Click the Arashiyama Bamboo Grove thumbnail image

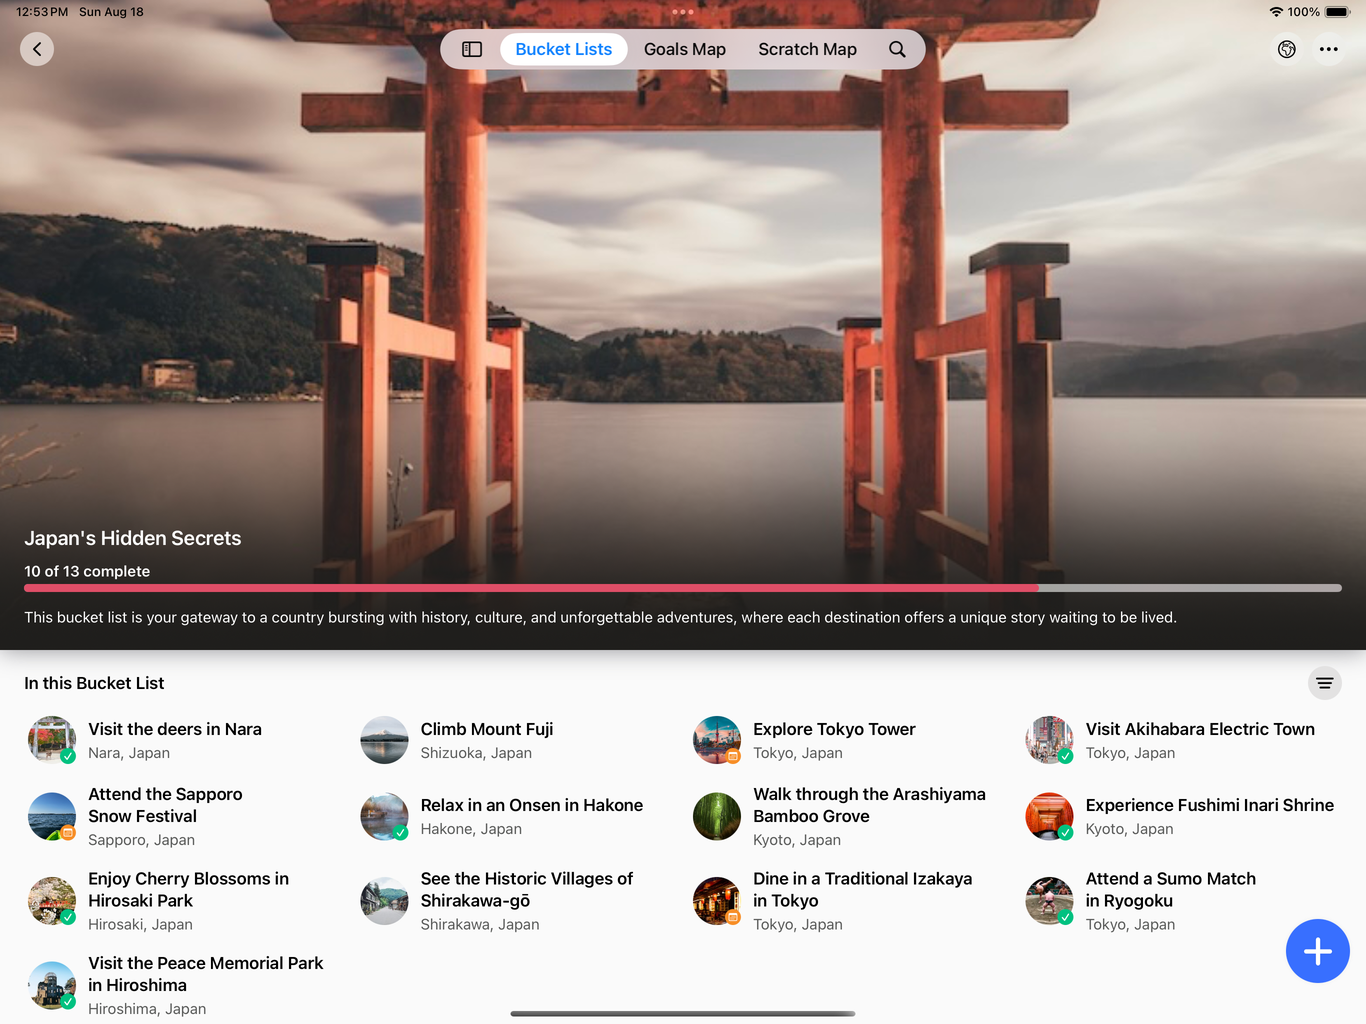point(716,816)
